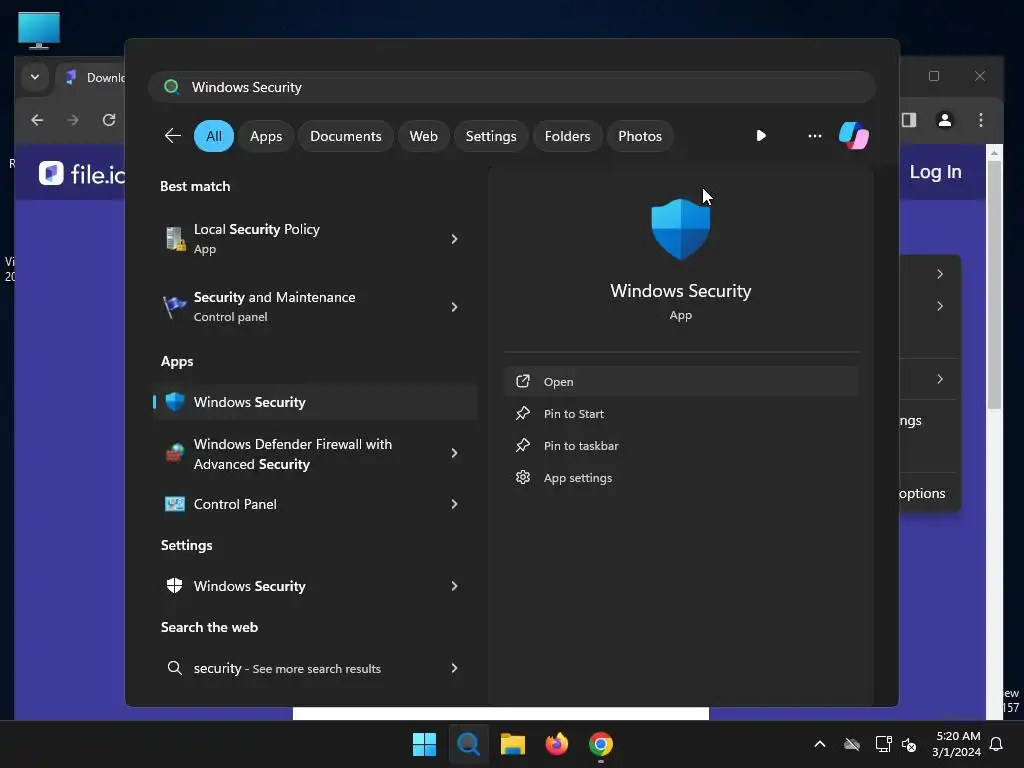Expand Security and Maintenance result chevron
The image size is (1024, 768).
[x=455, y=306]
